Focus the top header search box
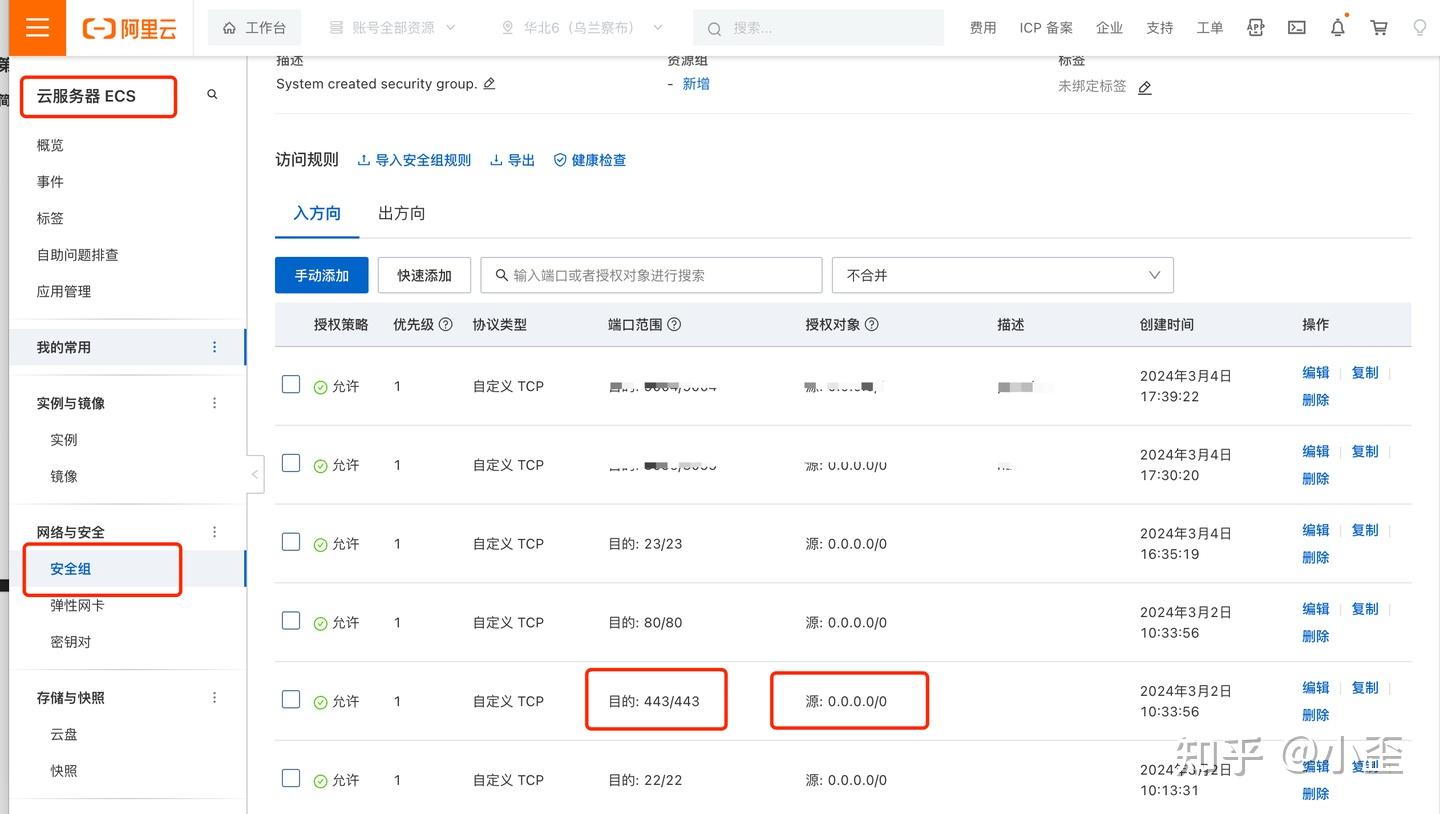The width and height of the screenshot is (1440, 814). (x=819, y=28)
